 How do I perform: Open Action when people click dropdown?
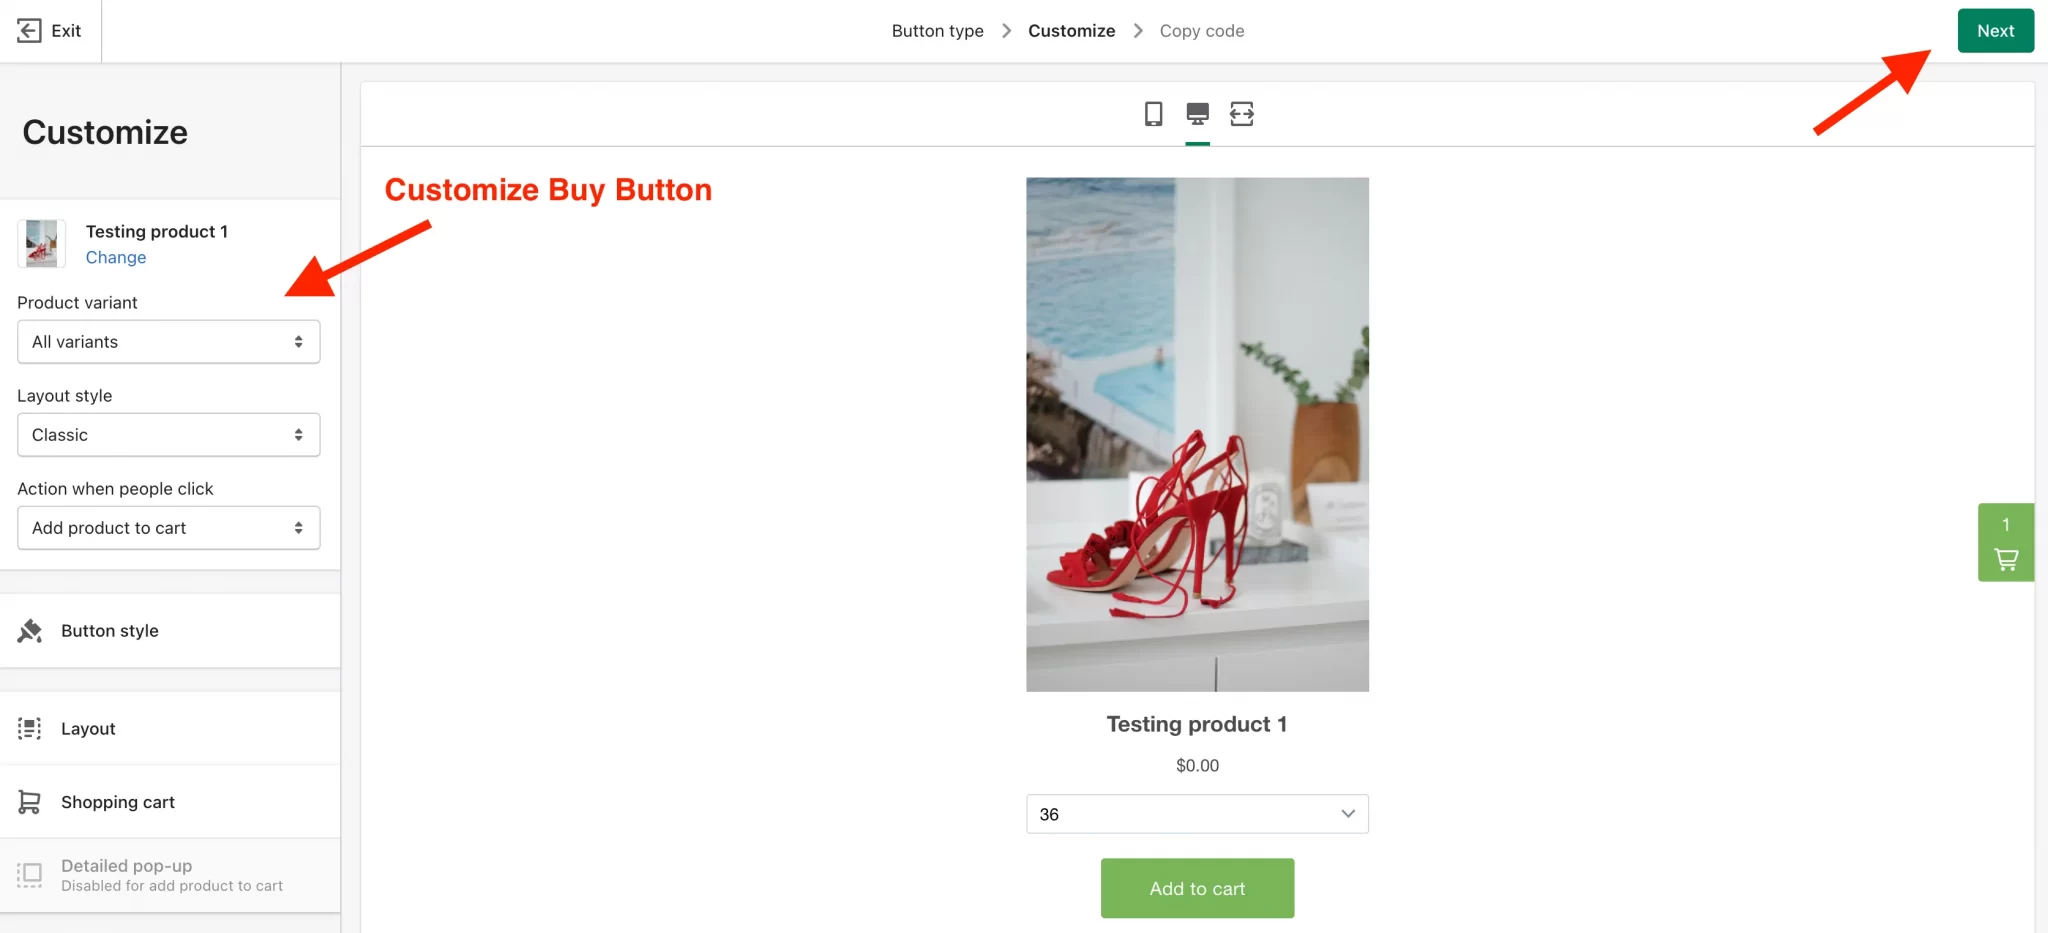pos(168,528)
